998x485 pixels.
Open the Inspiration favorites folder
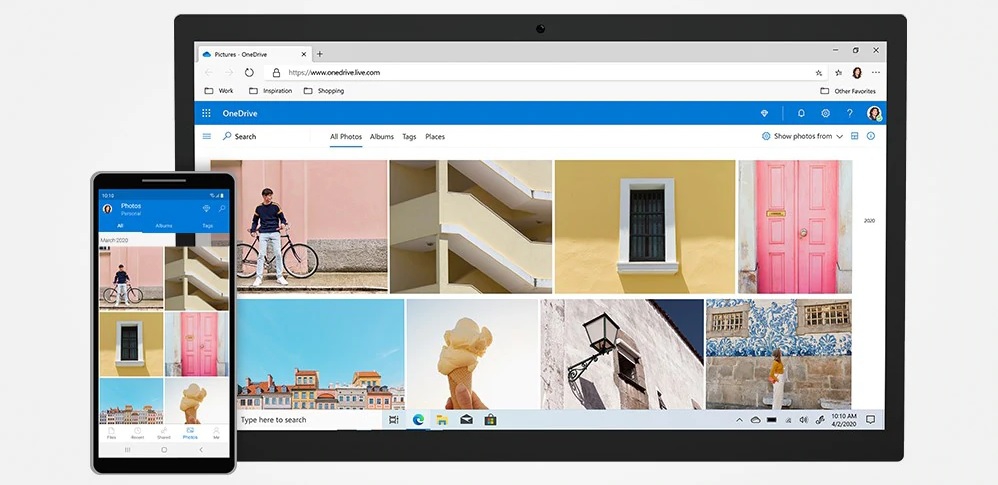point(270,91)
